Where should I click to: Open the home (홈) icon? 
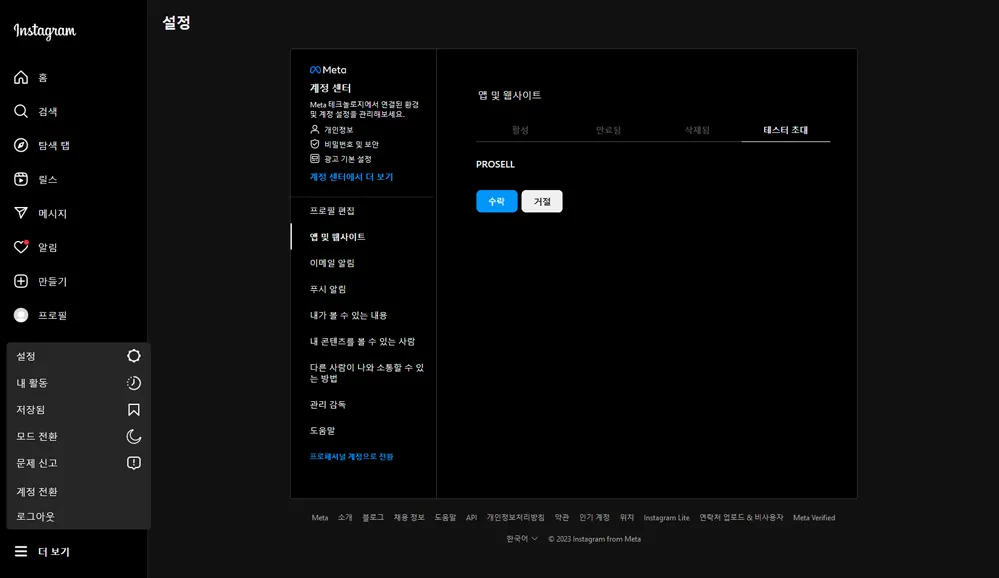[21, 77]
